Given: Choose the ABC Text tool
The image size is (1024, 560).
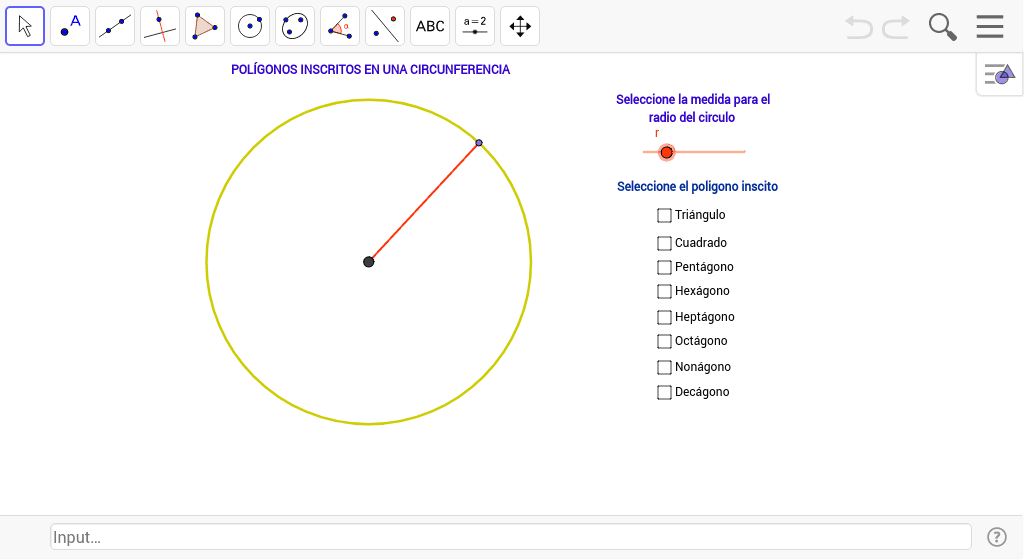Looking at the screenshot, I should tap(430, 26).
